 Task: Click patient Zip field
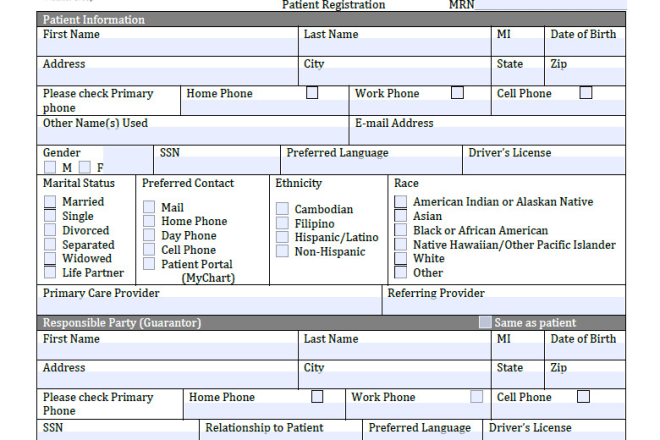pyautogui.click(x=585, y=77)
